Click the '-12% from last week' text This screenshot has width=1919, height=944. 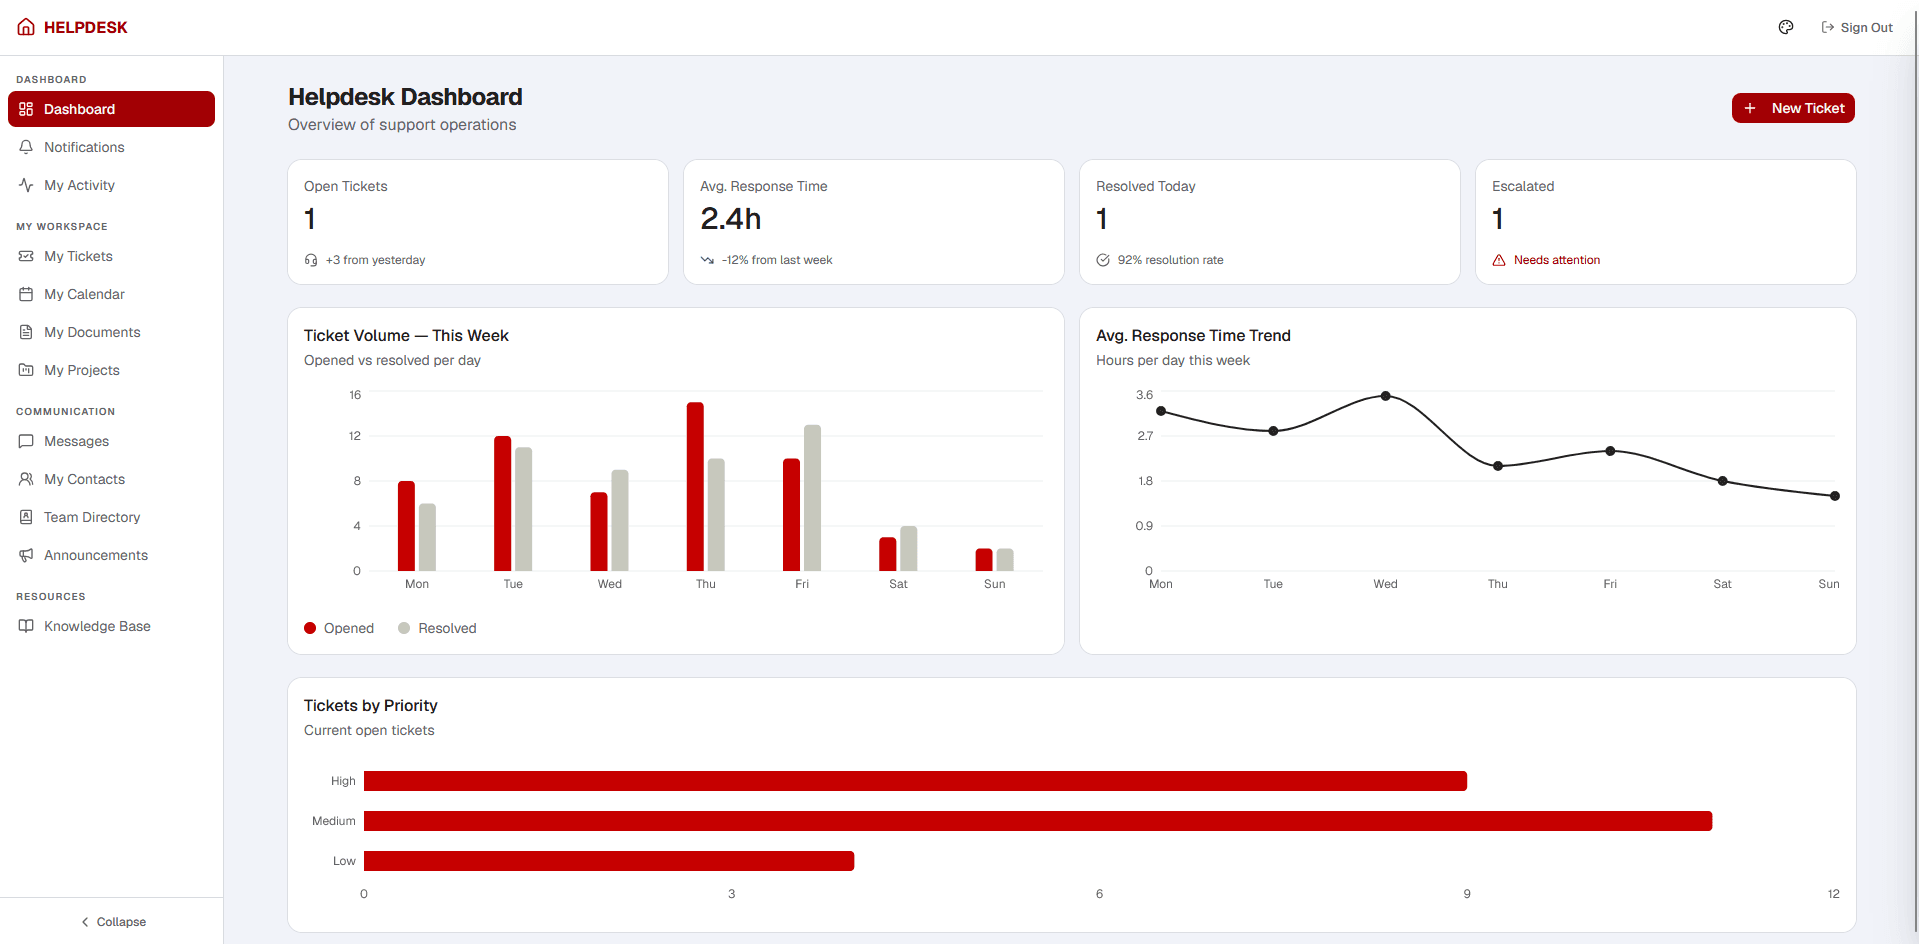pos(777,260)
